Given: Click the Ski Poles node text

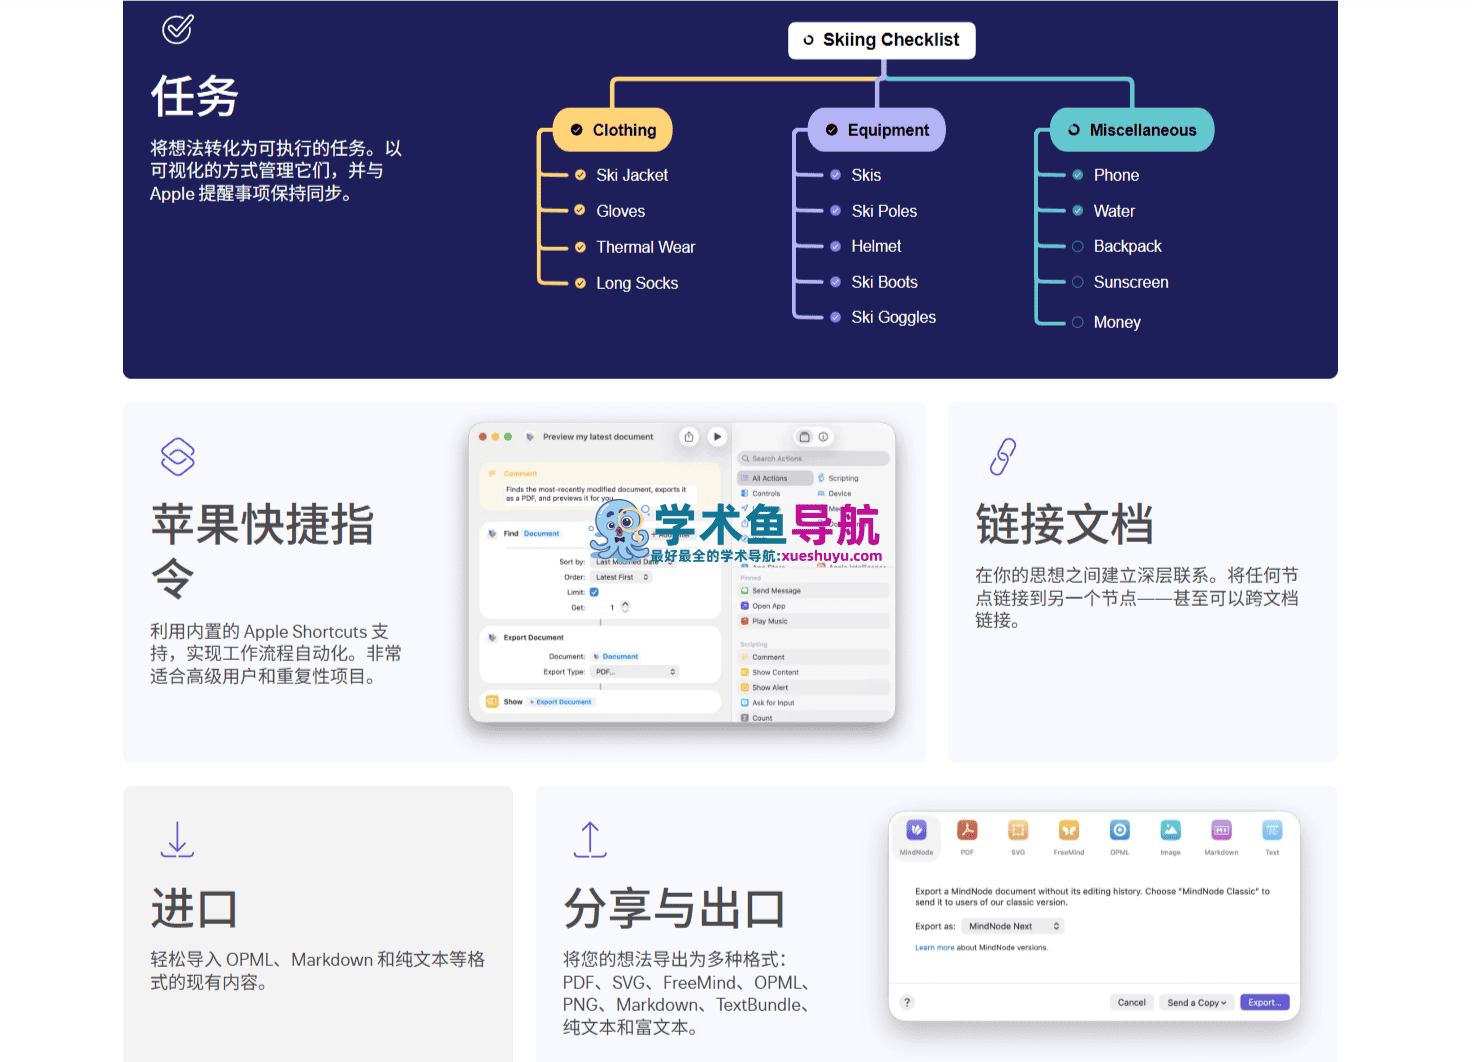Looking at the screenshot, I should [884, 211].
